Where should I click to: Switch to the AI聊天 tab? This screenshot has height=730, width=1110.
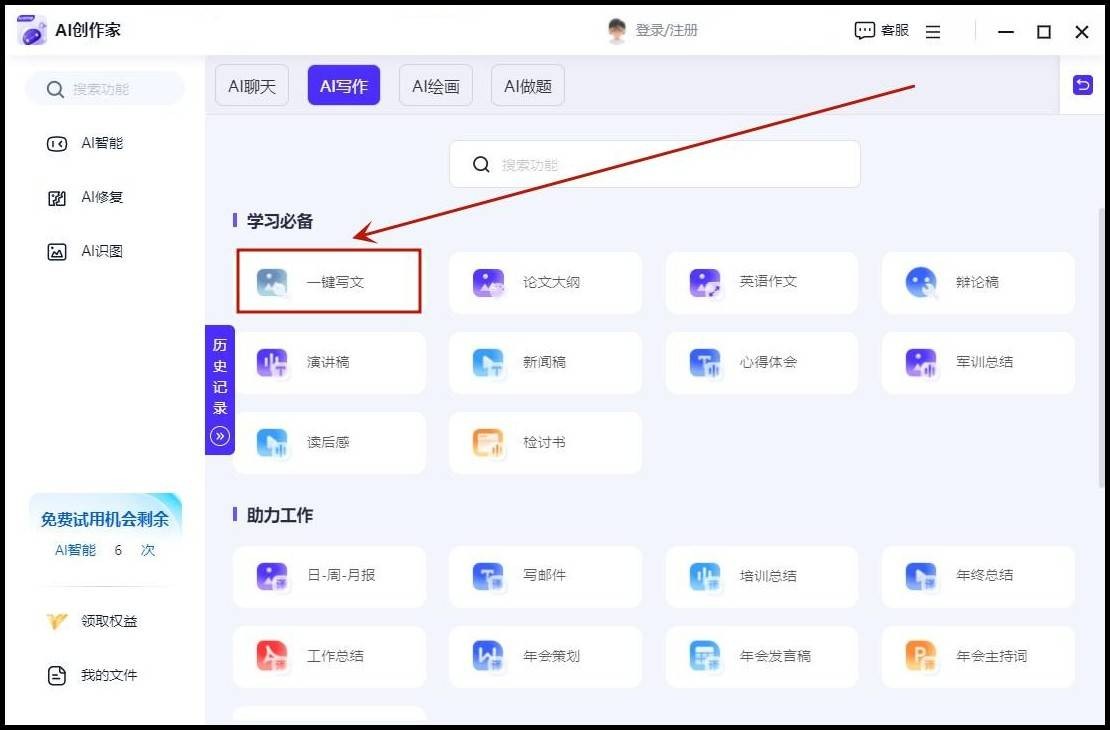pyautogui.click(x=252, y=86)
